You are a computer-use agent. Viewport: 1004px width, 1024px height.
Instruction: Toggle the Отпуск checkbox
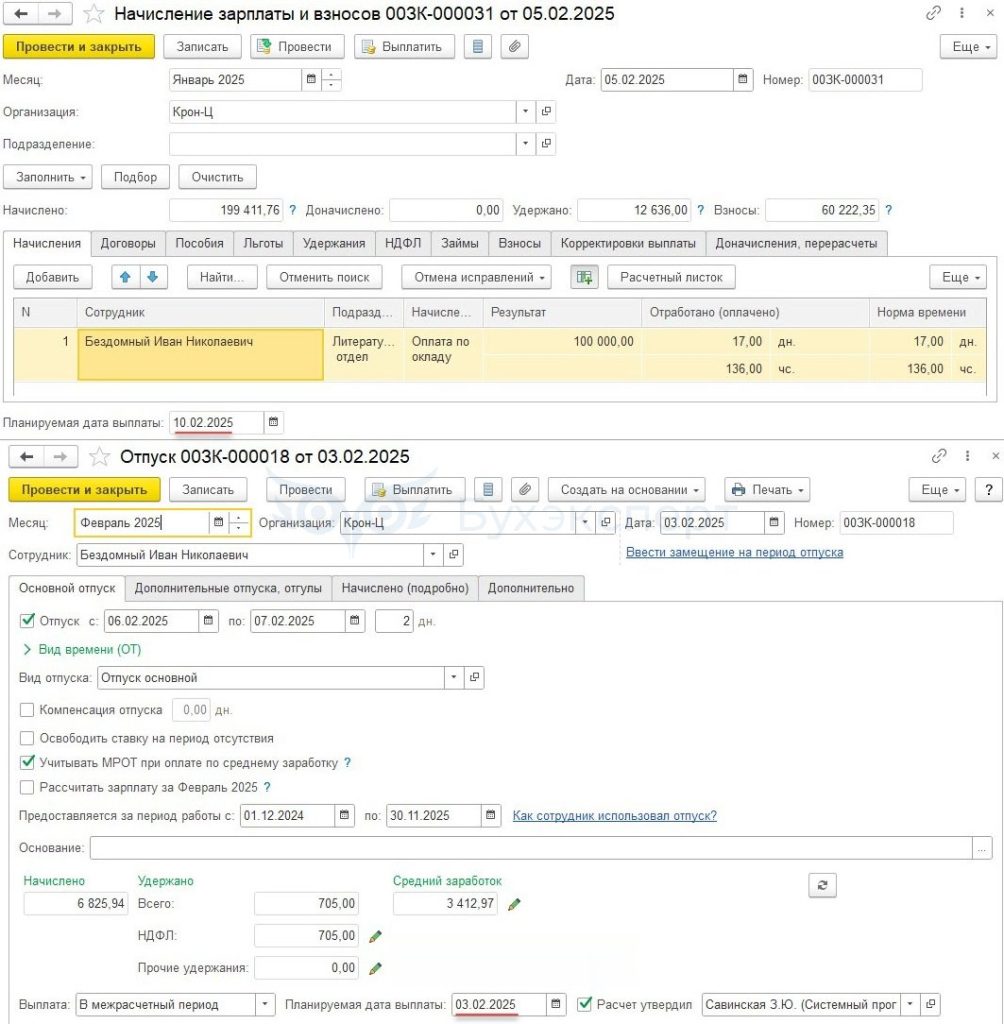click(x=27, y=620)
